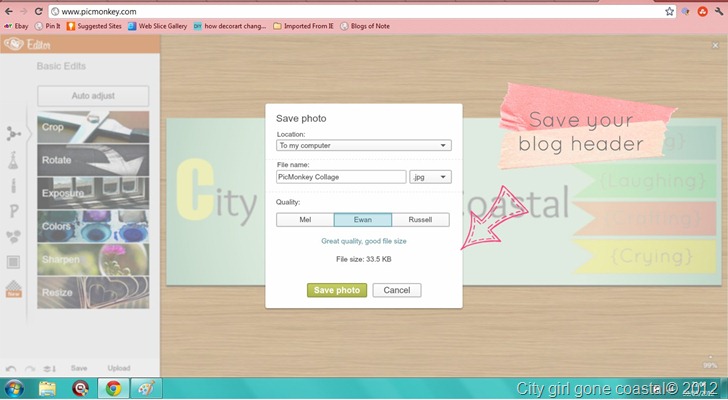Click the 'File size: 33.5 KB' text
Viewport: 728px width, 400px height.
pyautogui.click(x=364, y=259)
